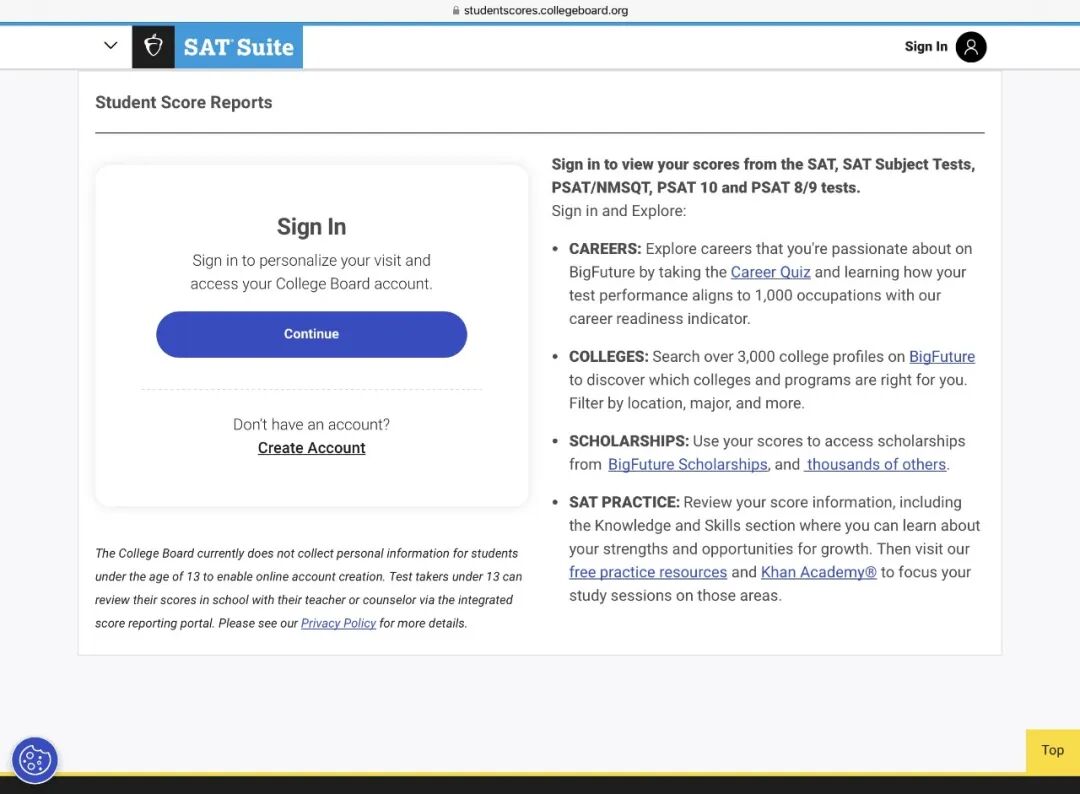Open the free practice resources link
Image resolution: width=1080 pixels, height=794 pixels.
pos(647,573)
